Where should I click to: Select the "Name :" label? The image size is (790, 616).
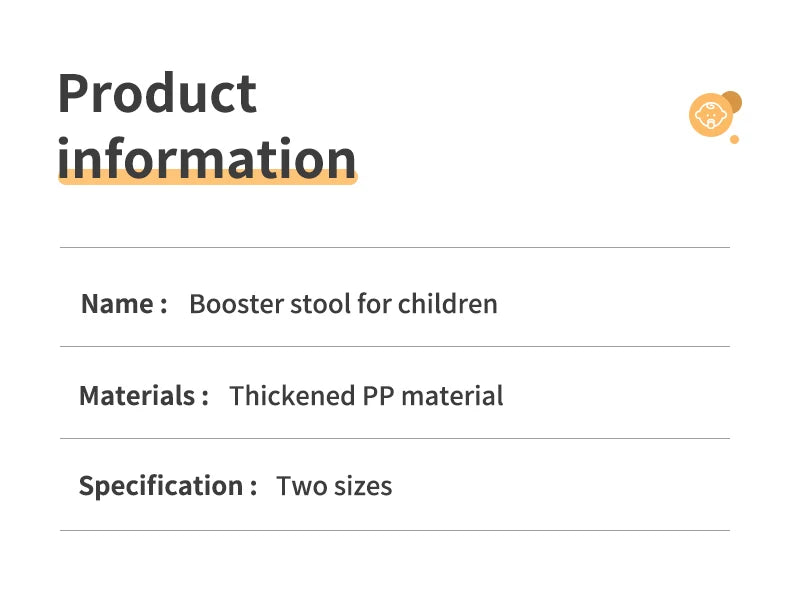click(124, 304)
